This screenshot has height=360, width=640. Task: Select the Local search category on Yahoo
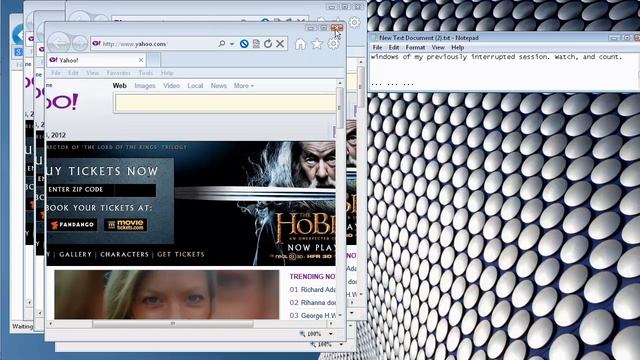pyautogui.click(x=195, y=86)
